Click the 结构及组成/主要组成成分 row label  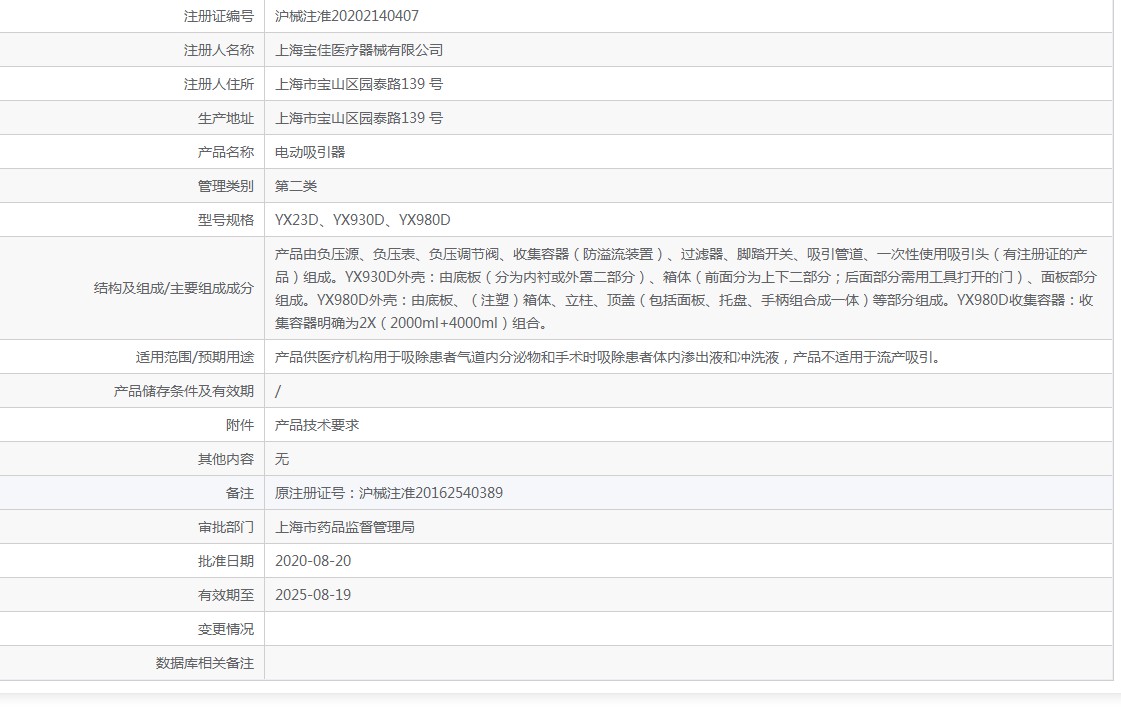click(174, 288)
